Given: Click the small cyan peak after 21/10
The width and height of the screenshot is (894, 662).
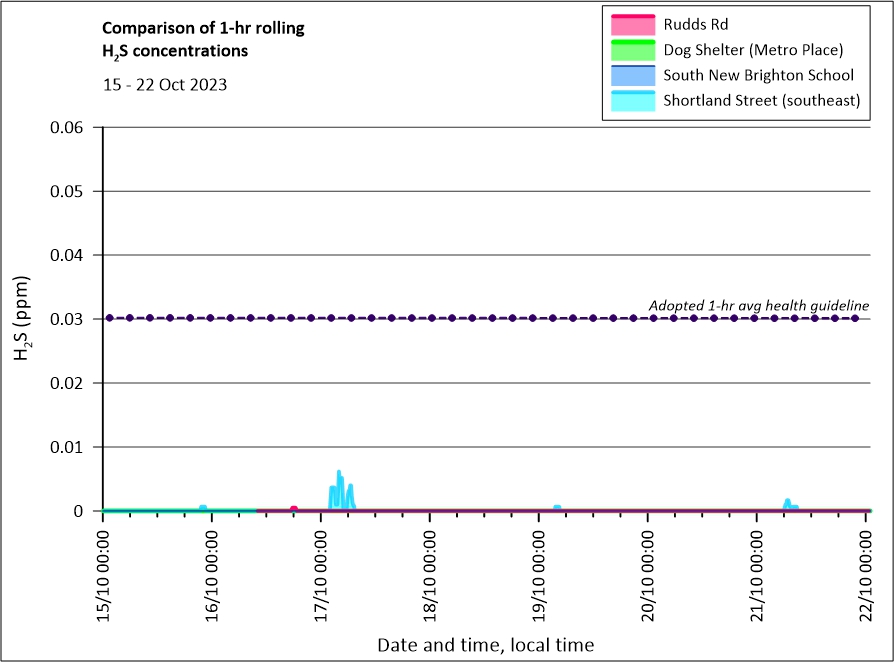Looking at the screenshot, I should click(787, 502).
